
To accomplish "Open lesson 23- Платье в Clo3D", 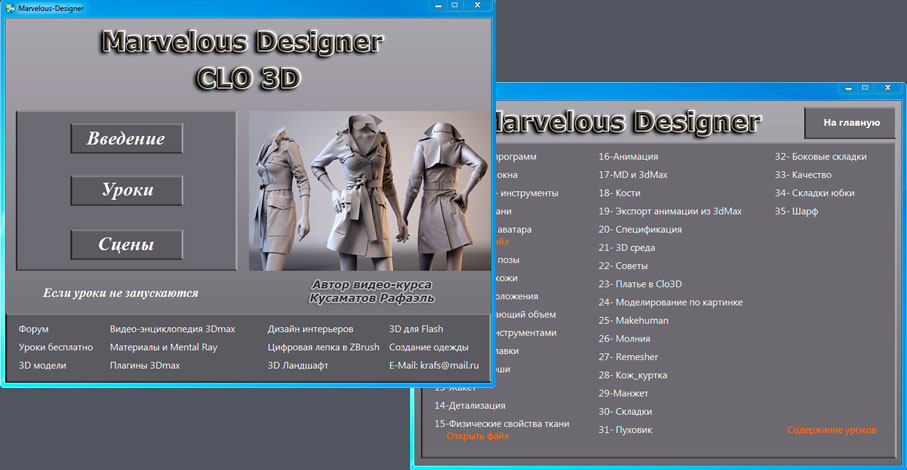I will point(640,284).
